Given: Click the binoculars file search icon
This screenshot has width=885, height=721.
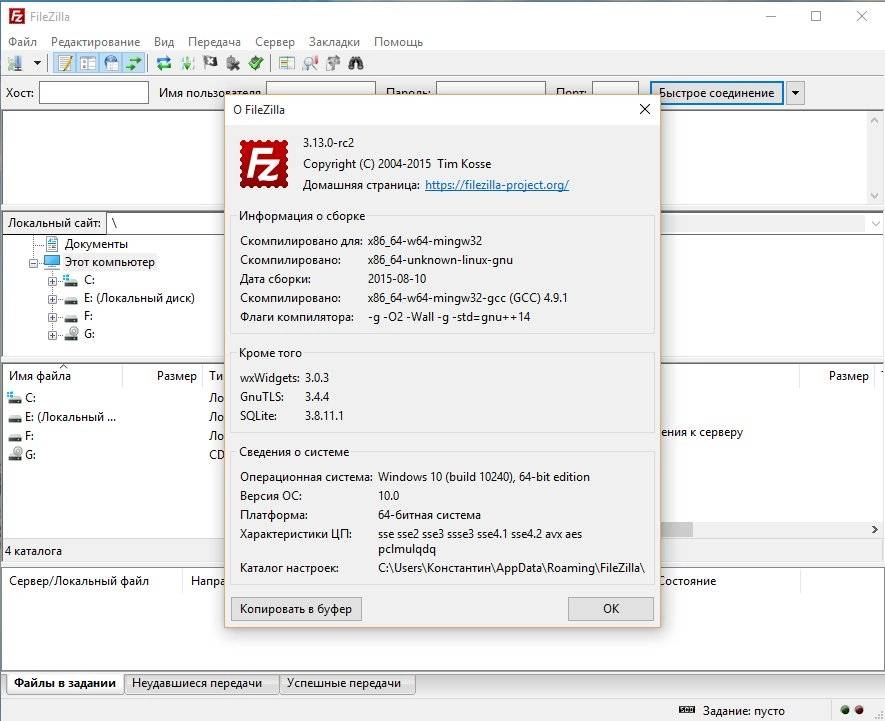Looking at the screenshot, I should point(356,63).
